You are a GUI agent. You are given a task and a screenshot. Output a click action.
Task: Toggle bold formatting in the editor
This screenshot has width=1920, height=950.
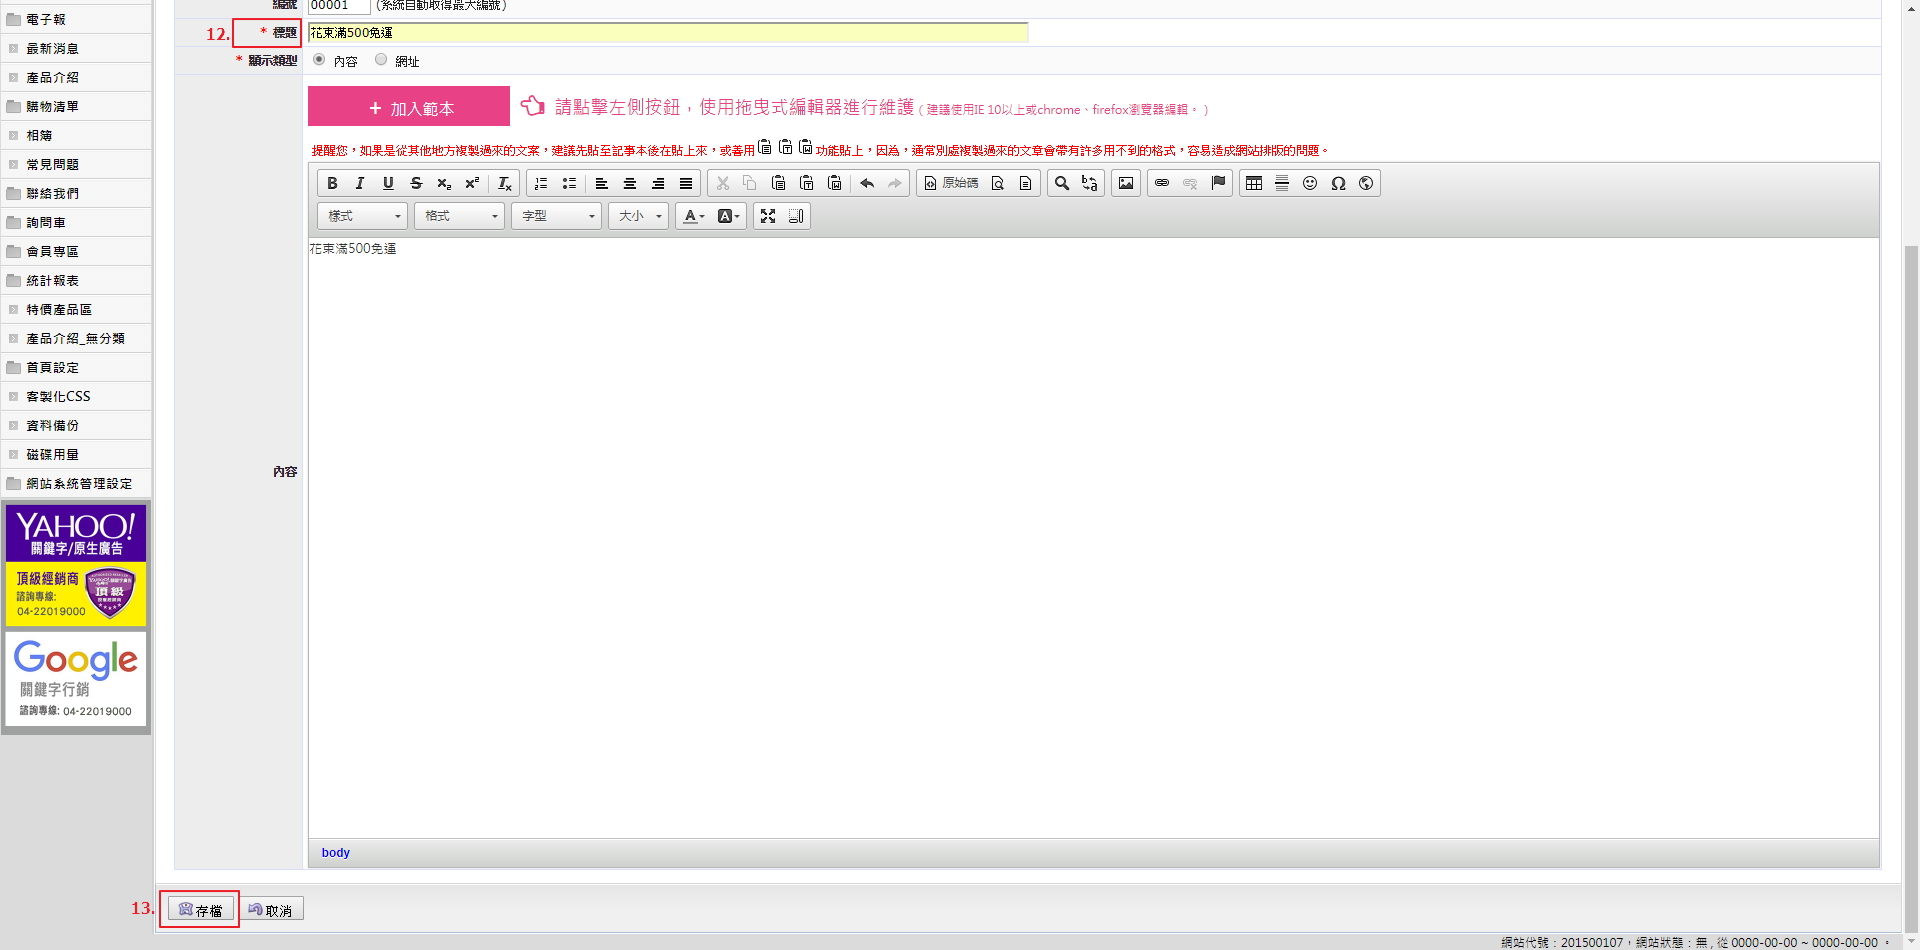point(332,183)
